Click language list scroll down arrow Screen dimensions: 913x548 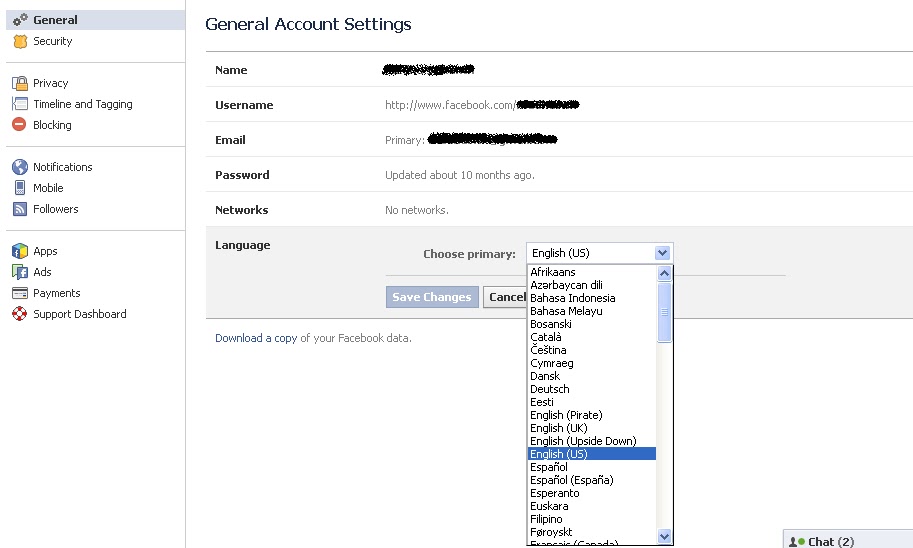pyautogui.click(x=664, y=536)
